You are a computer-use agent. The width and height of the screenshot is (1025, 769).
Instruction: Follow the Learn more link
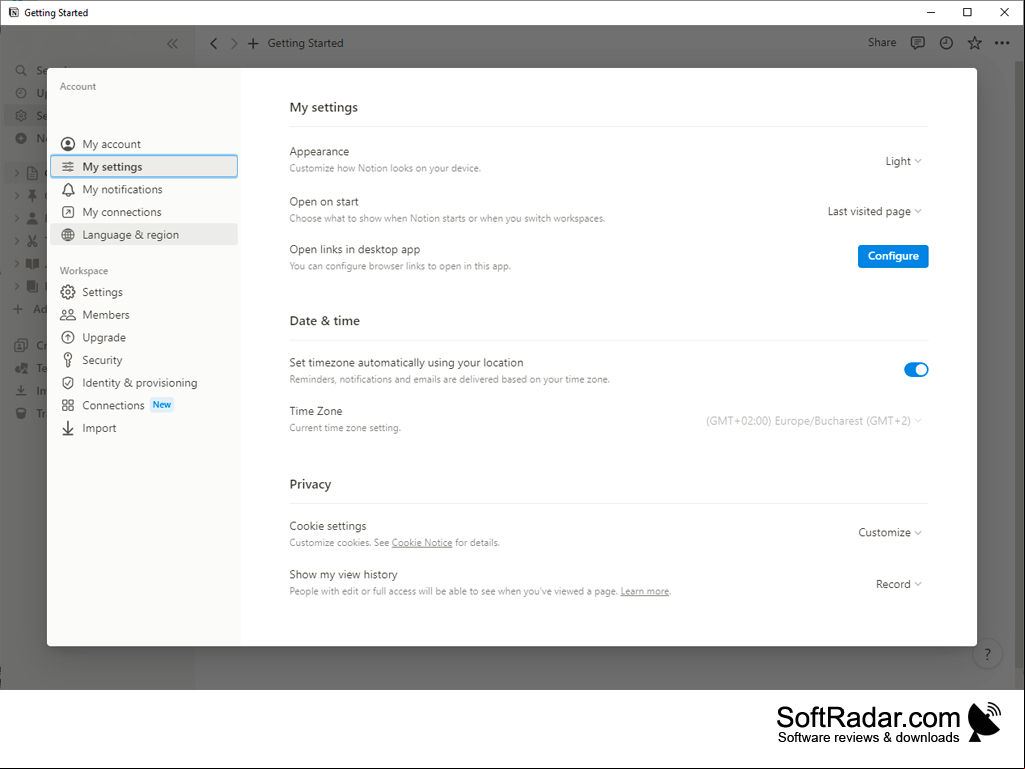pos(645,591)
